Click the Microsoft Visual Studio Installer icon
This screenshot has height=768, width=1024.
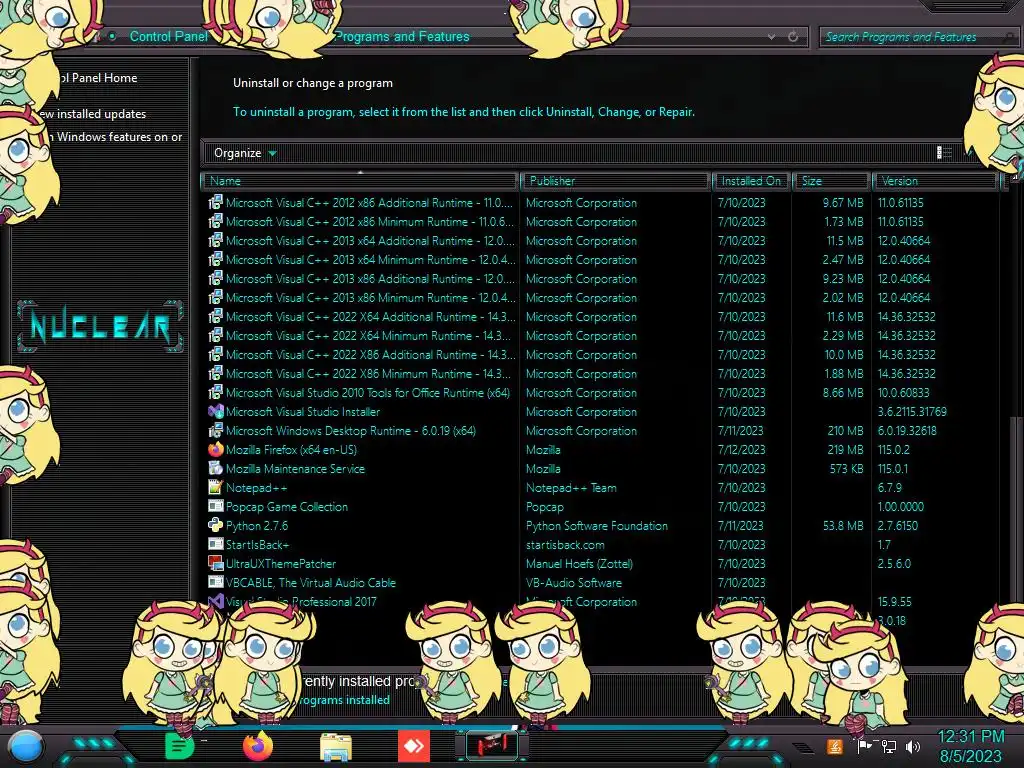216,411
